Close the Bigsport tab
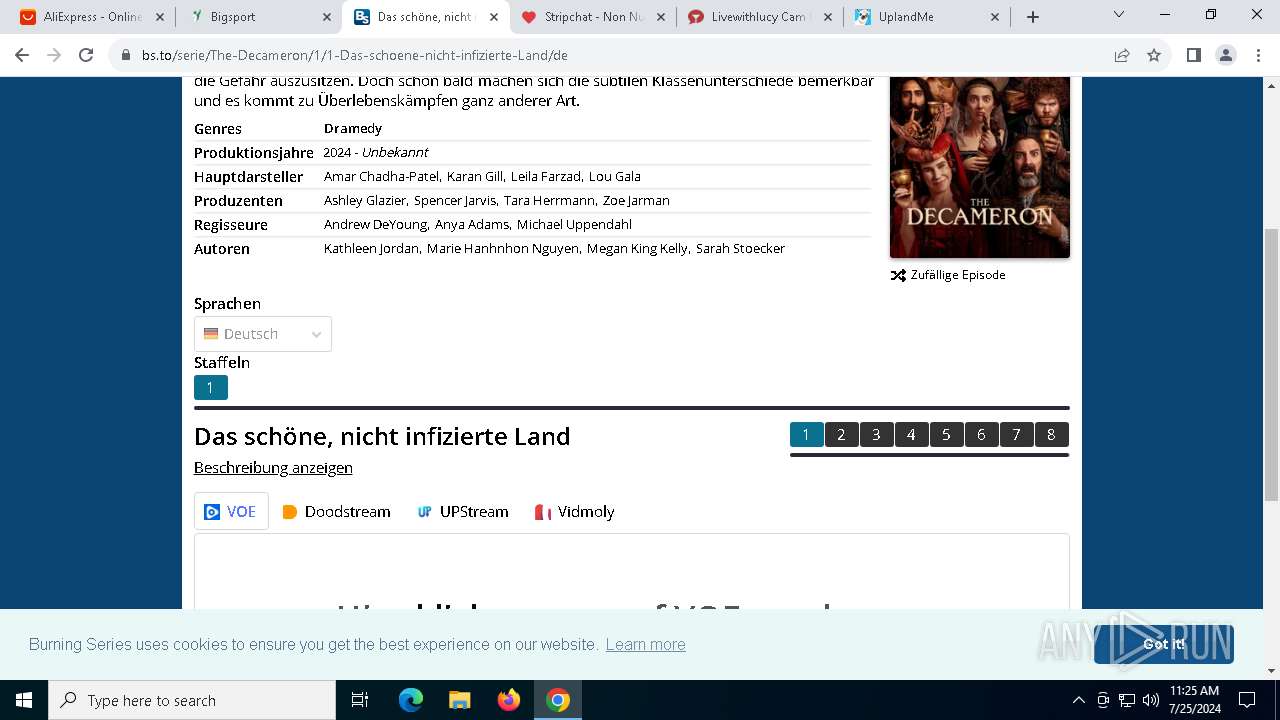 tap(327, 17)
